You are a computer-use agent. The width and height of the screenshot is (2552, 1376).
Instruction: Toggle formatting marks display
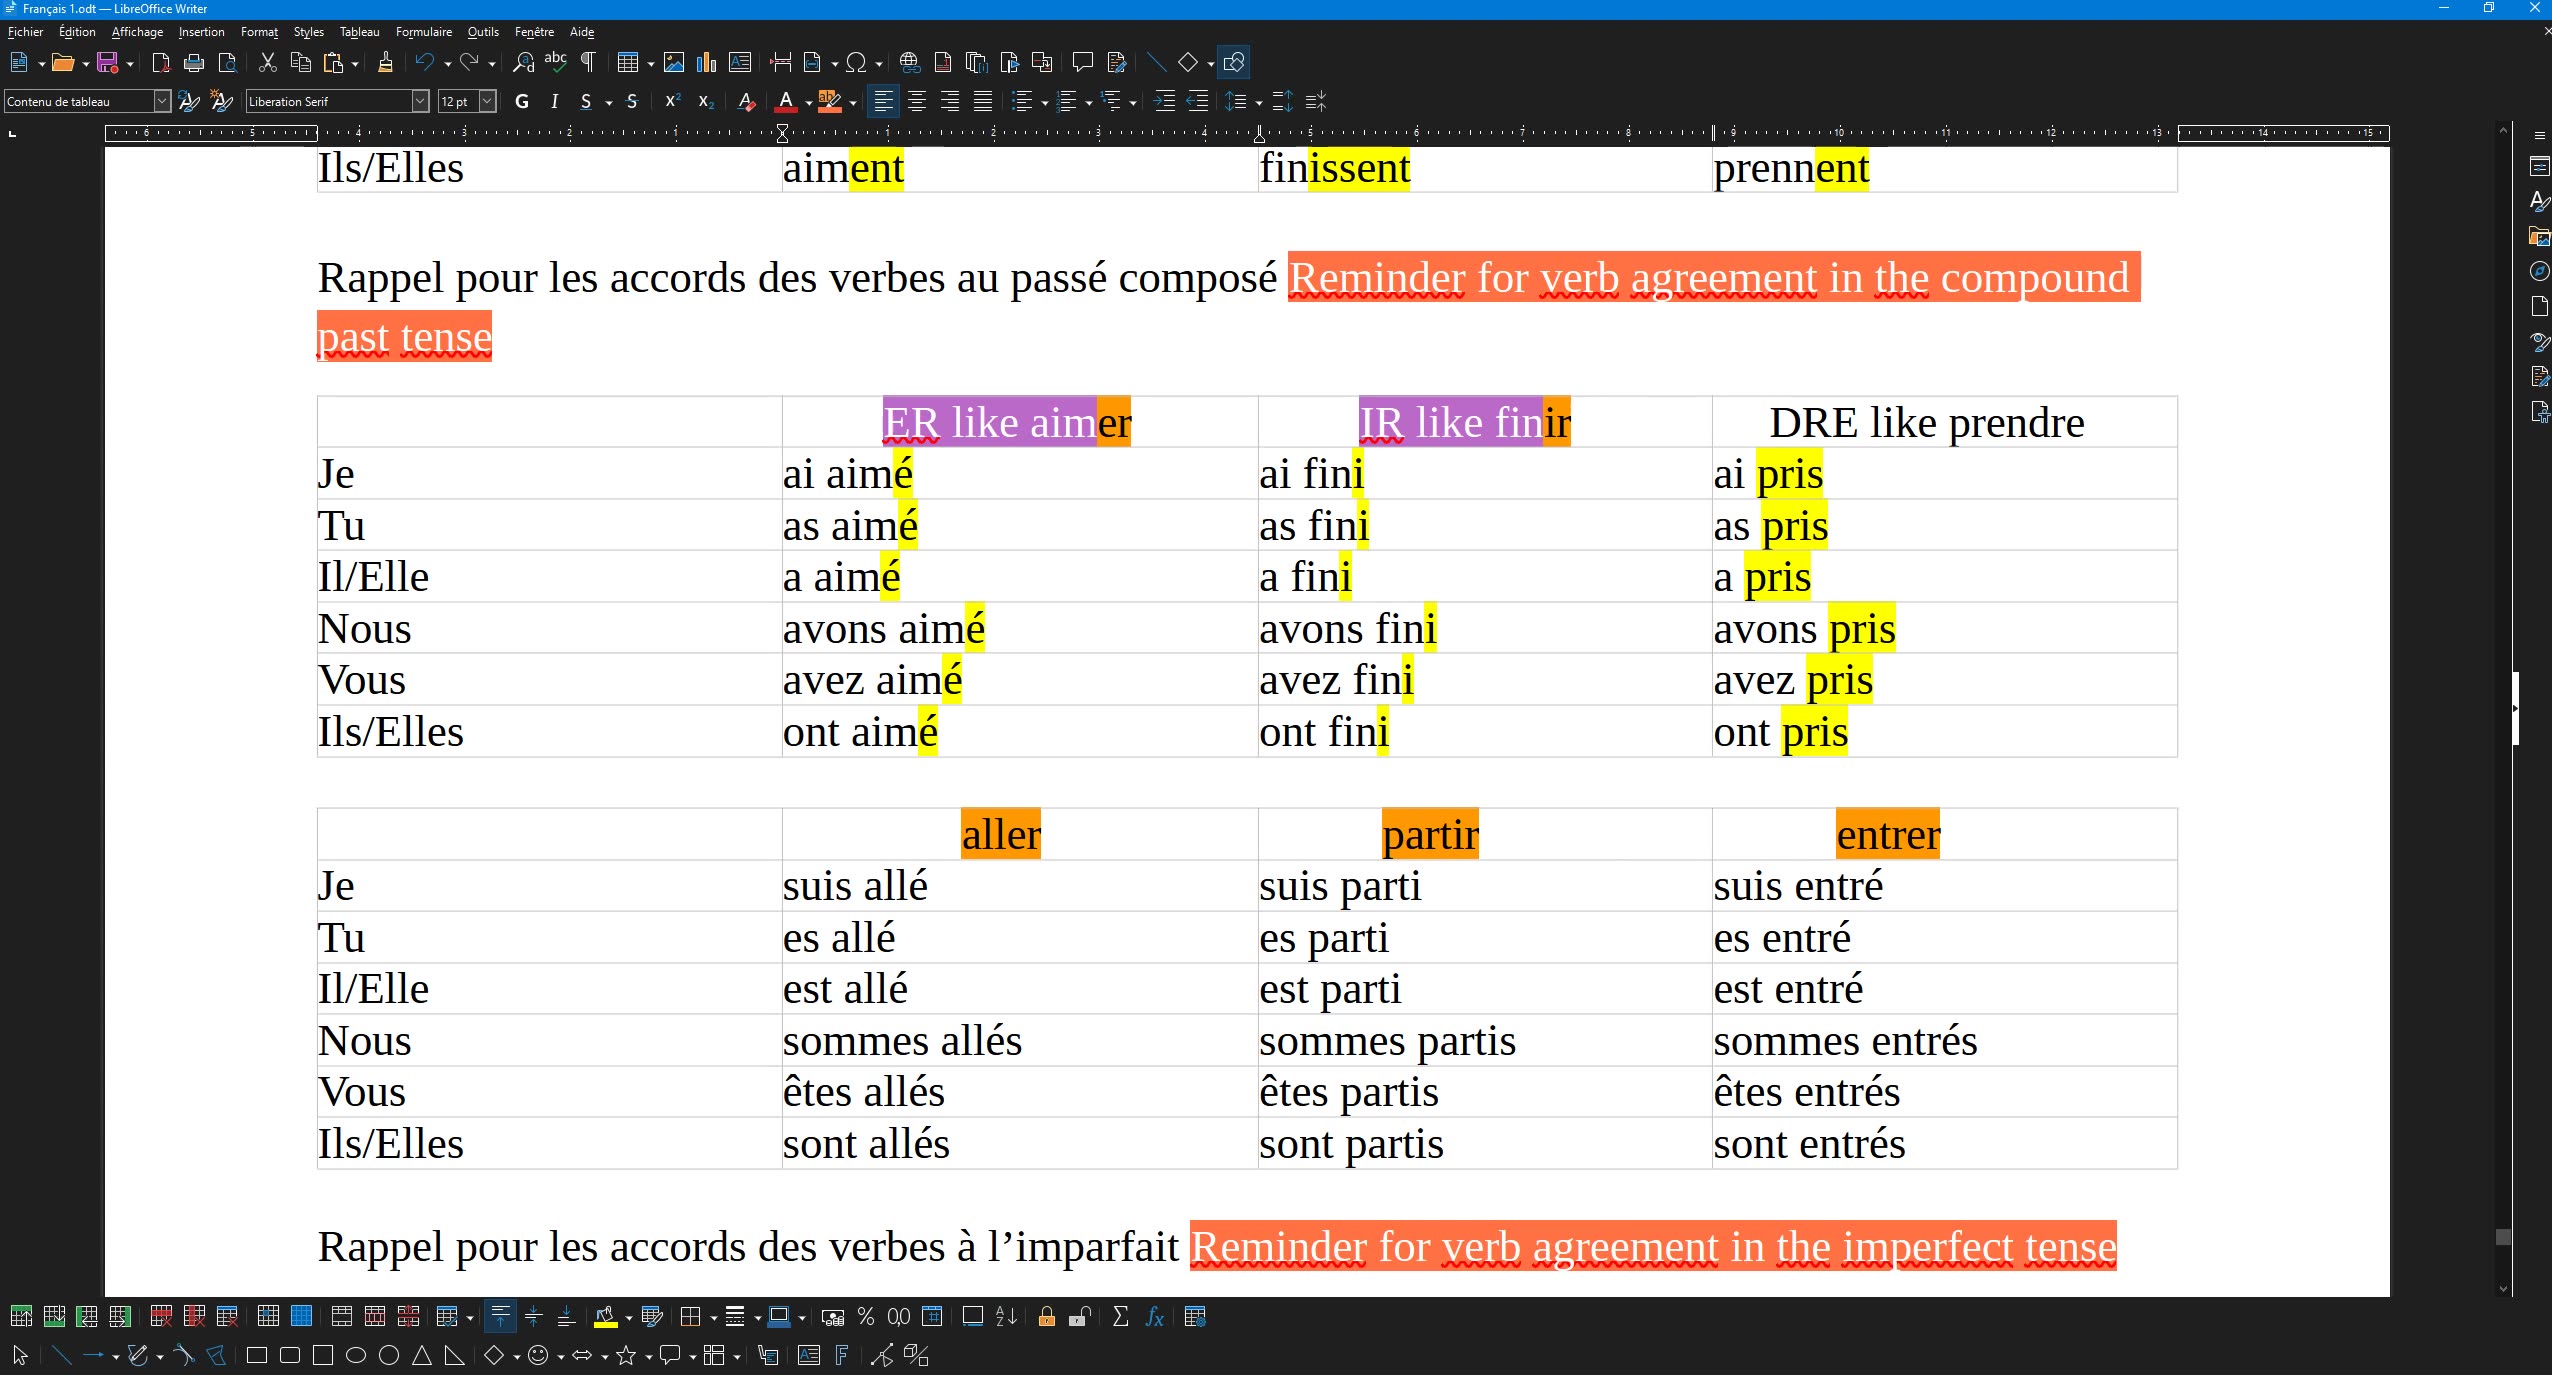pos(587,62)
